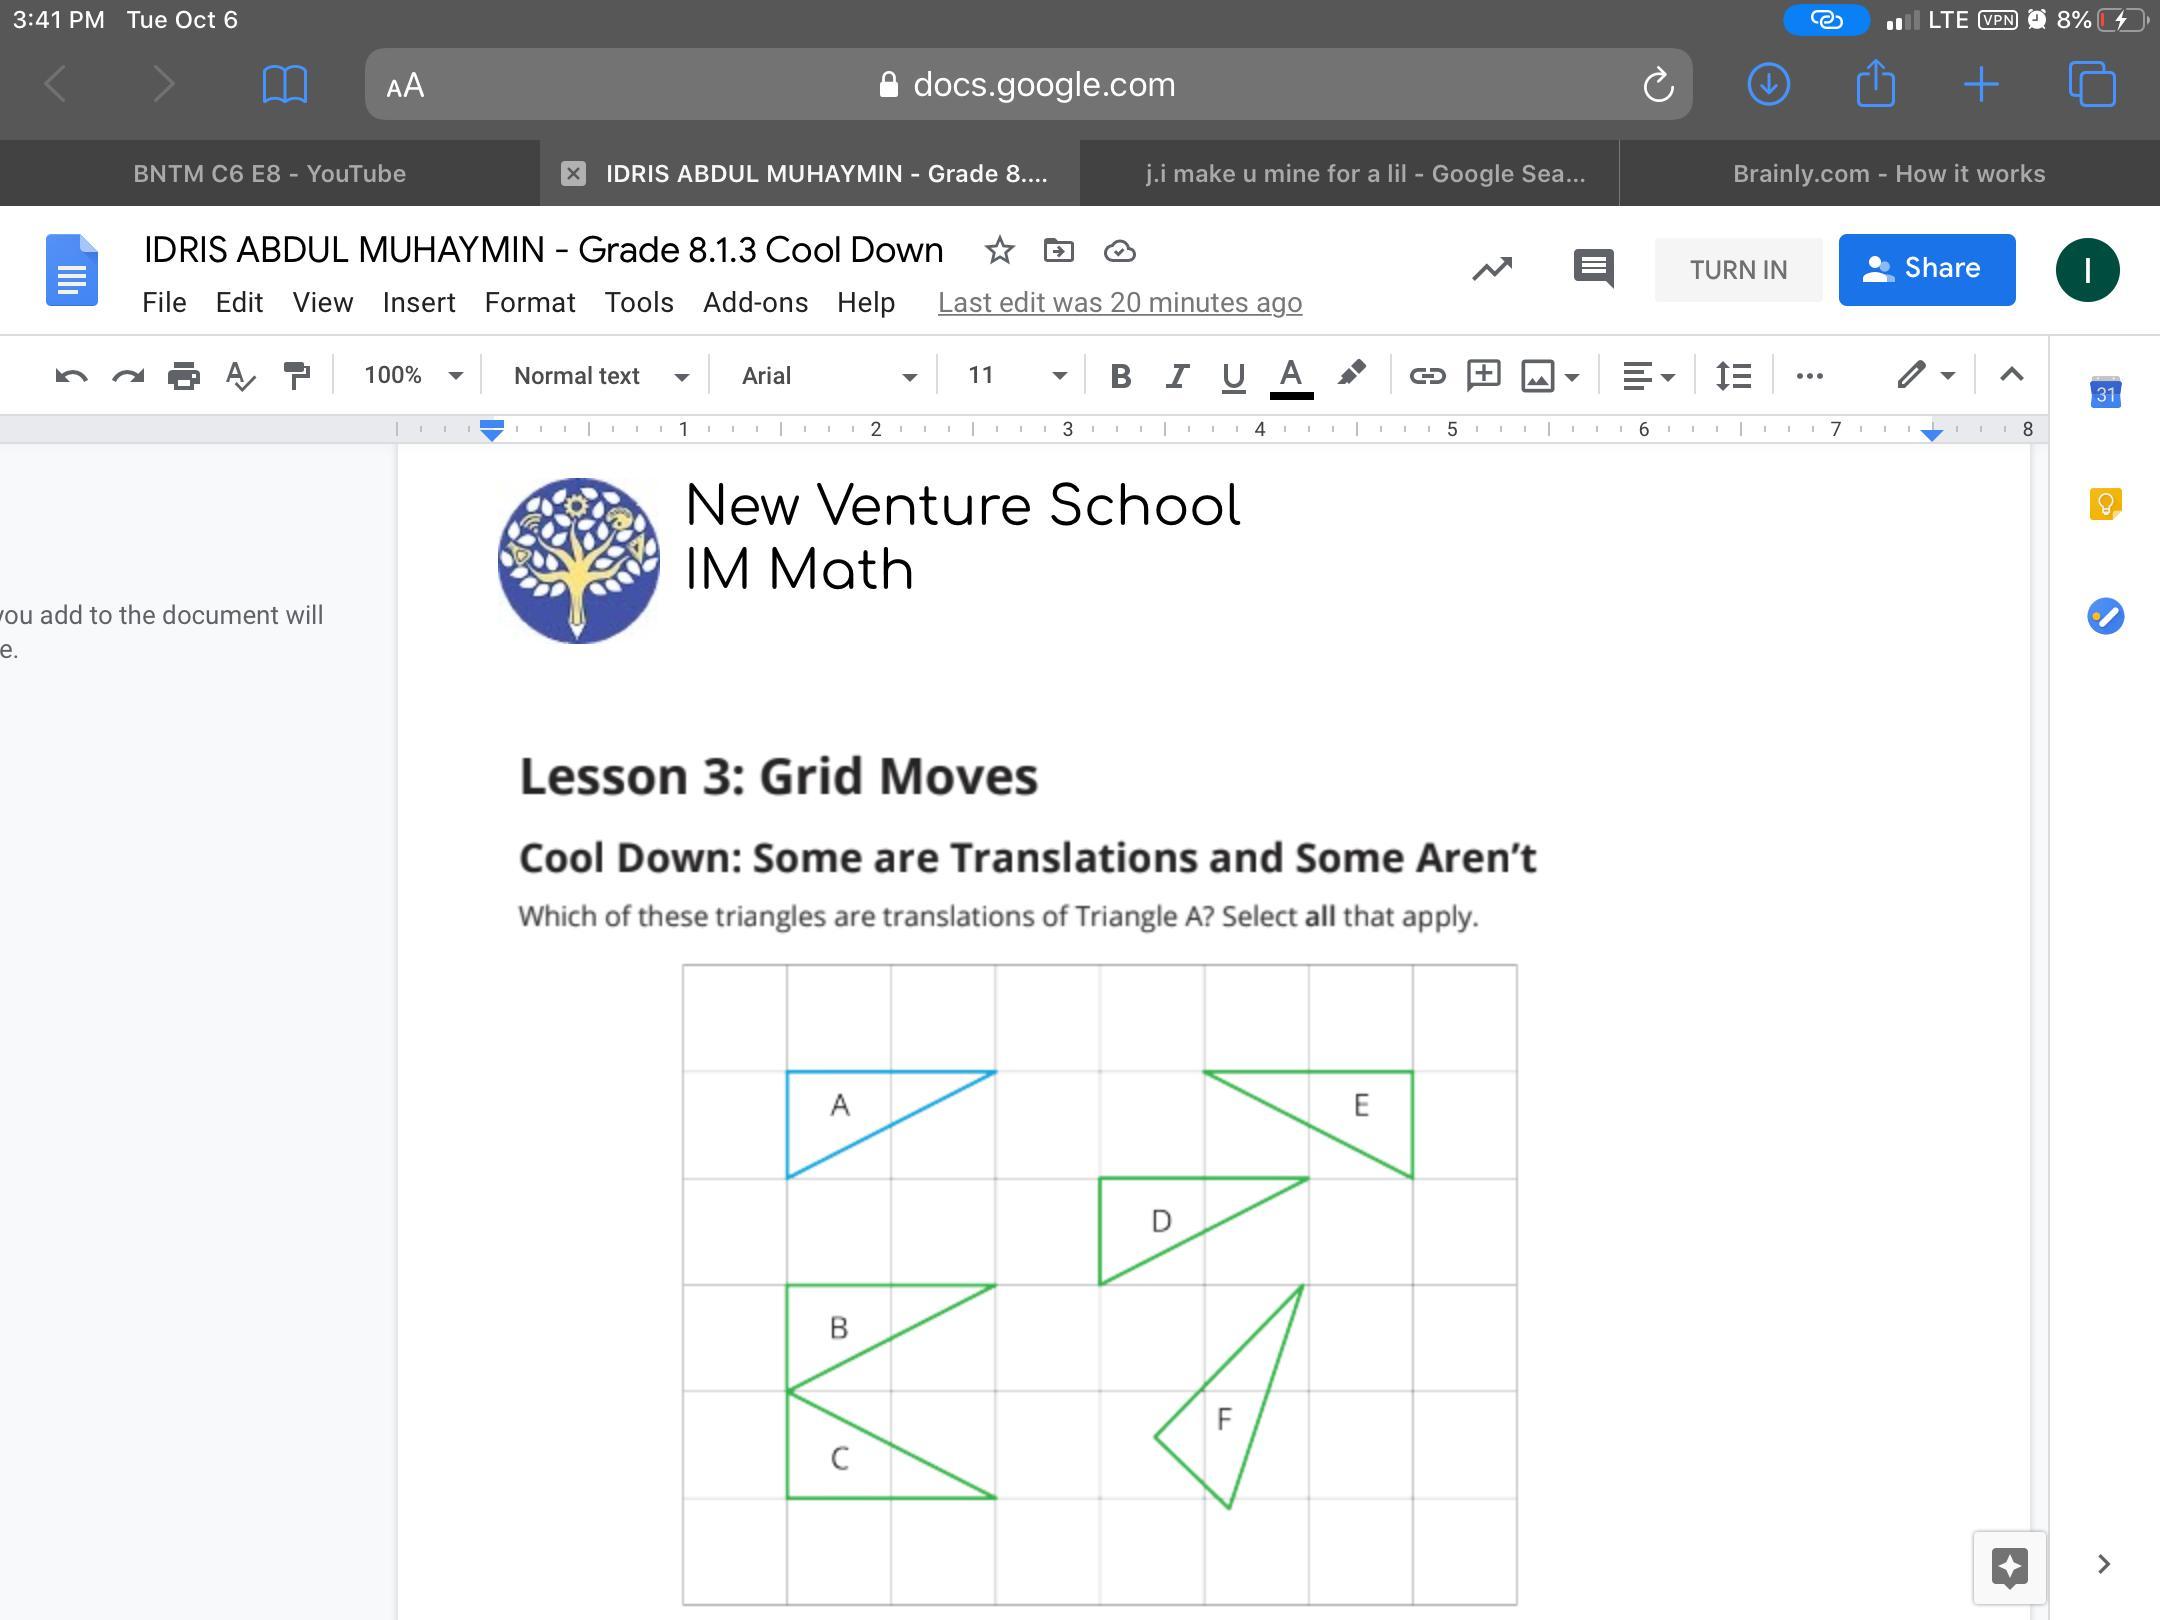Viewport: 2160px width, 1620px height.
Task: Click the Add comment icon in toolbar
Action: (x=1483, y=375)
